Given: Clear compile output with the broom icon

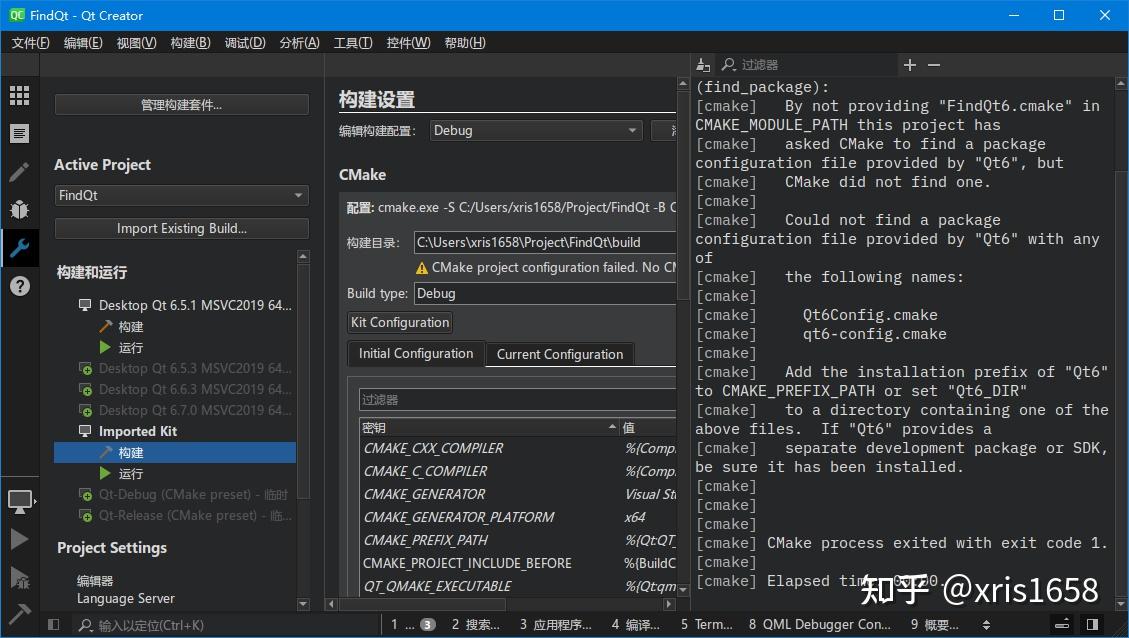Looking at the screenshot, I should click(x=703, y=65).
